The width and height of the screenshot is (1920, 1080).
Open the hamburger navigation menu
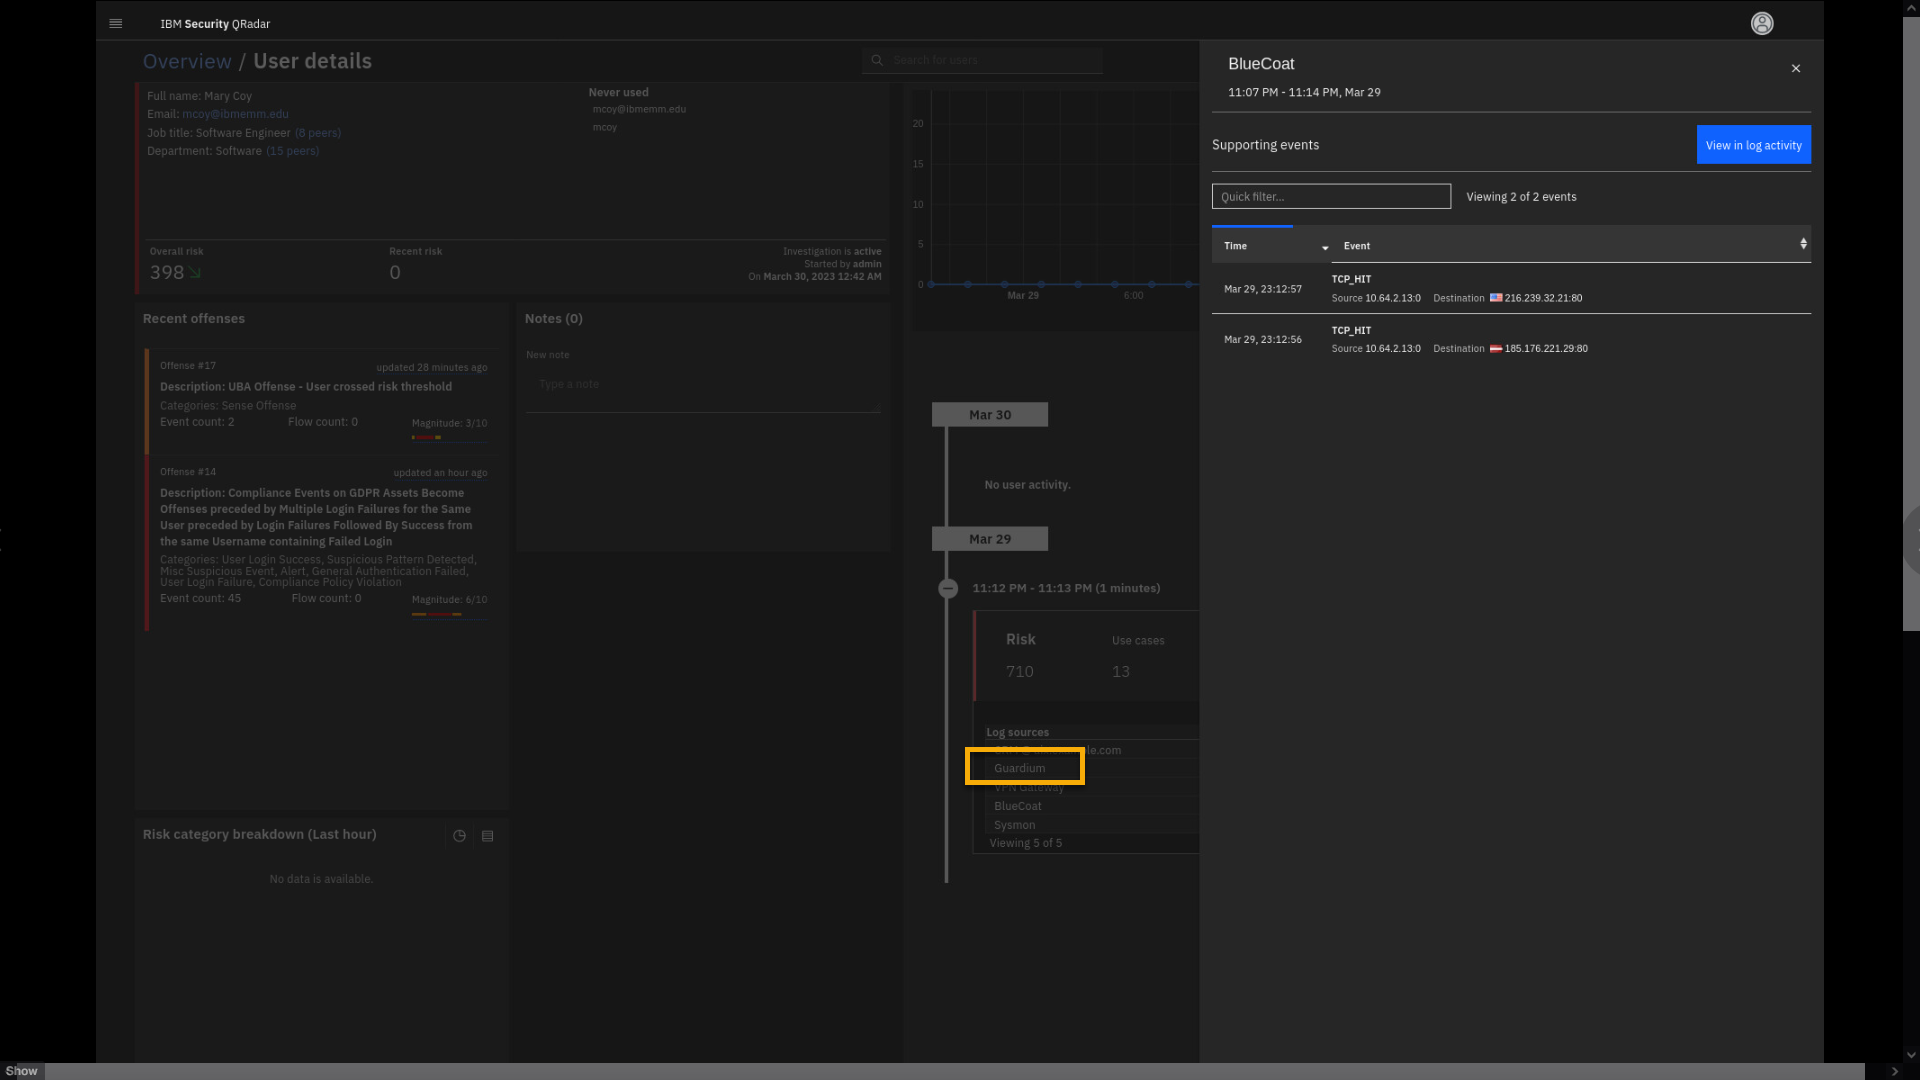(x=116, y=23)
